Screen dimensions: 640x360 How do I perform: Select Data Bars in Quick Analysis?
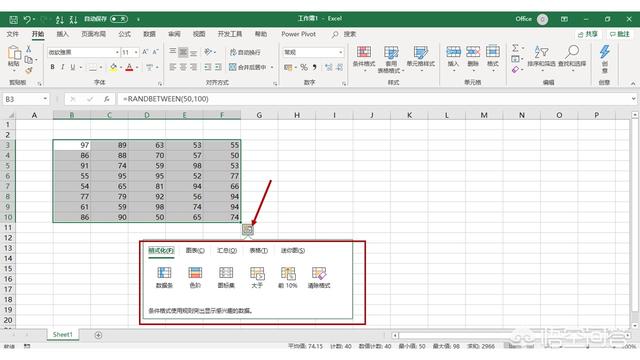pyautogui.click(x=164, y=277)
